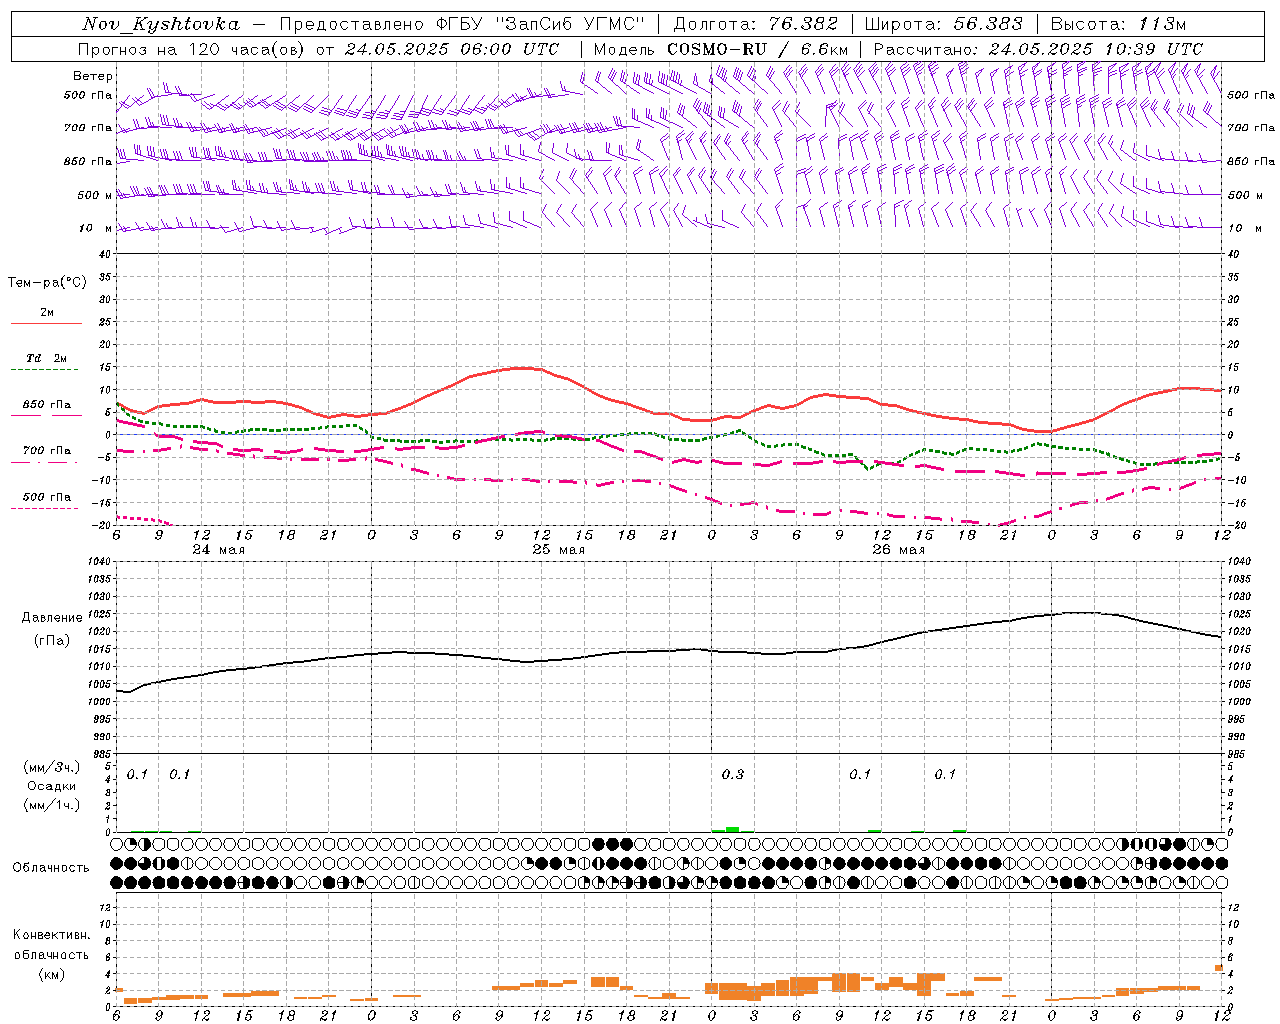Screen dimensions: 1280x1024
Task: Select the 24 мая date label
Action: click(x=219, y=550)
